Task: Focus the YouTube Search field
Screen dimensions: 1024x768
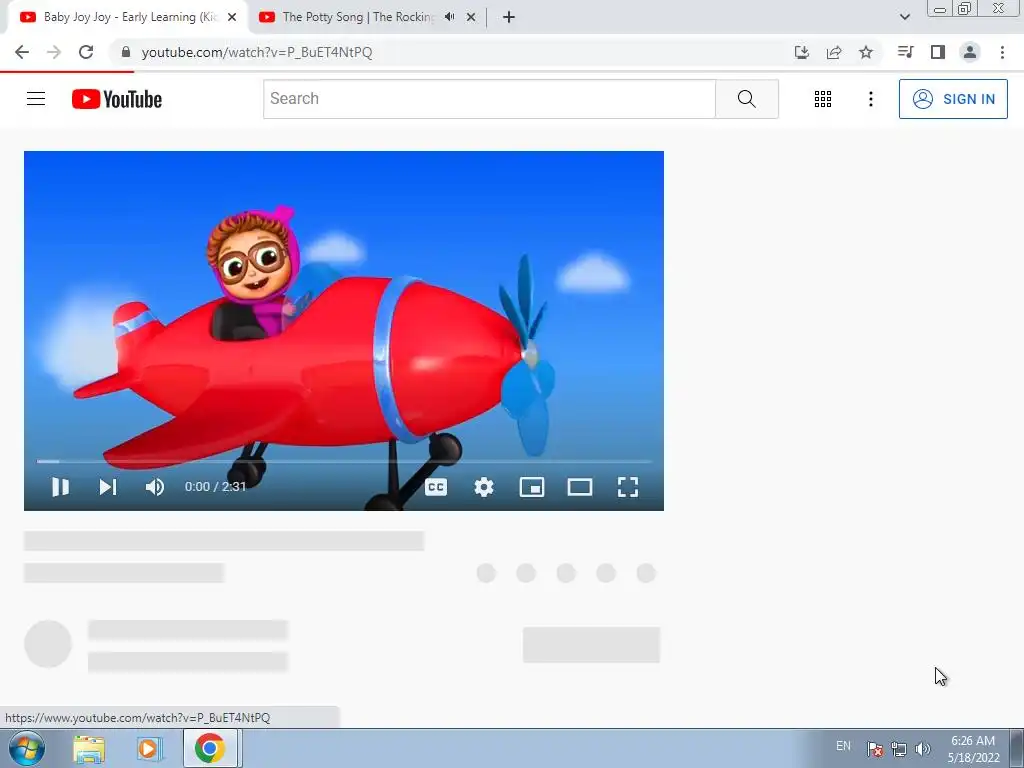Action: [489, 99]
